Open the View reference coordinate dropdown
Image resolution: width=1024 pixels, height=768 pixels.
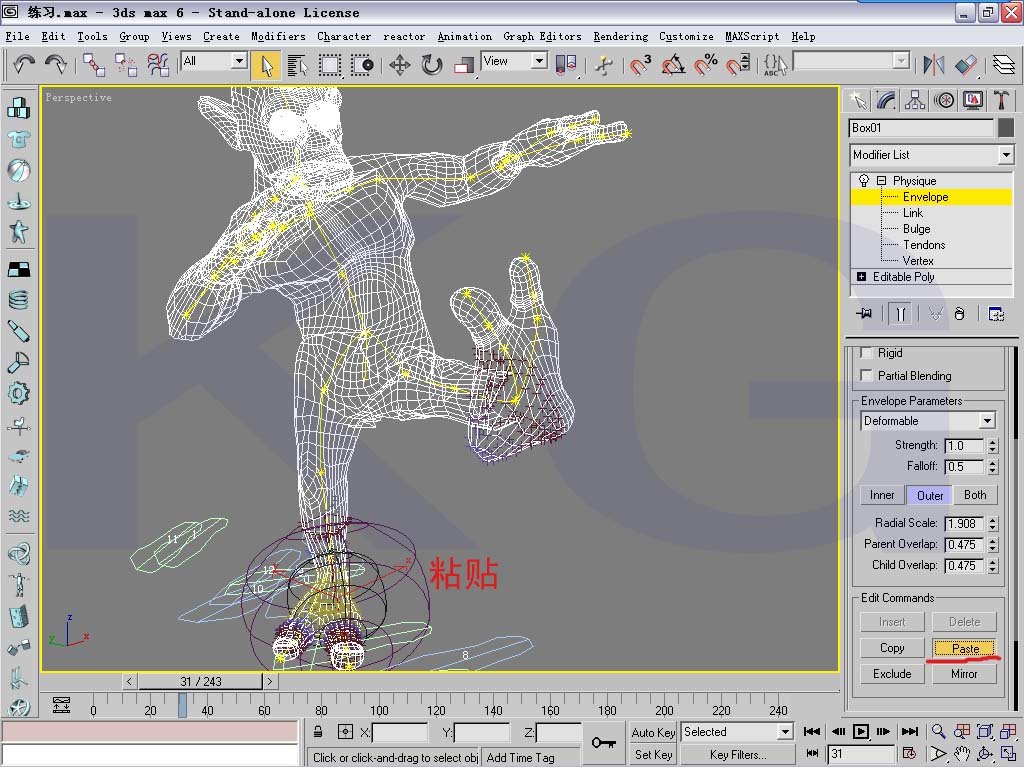point(515,61)
